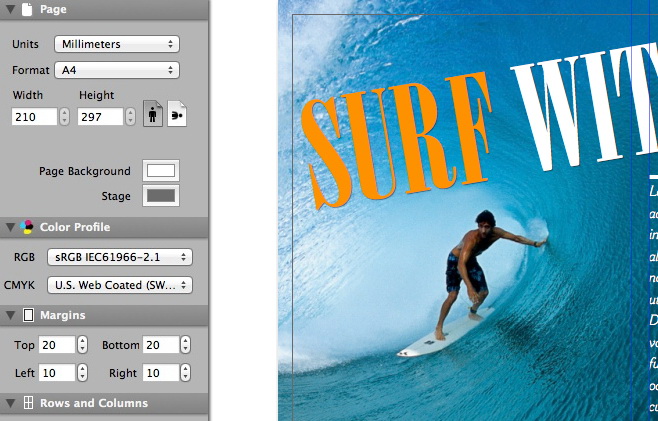The image size is (658, 421).
Task: Click the Bottom margin stepper
Action: pyautogui.click(x=185, y=345)
